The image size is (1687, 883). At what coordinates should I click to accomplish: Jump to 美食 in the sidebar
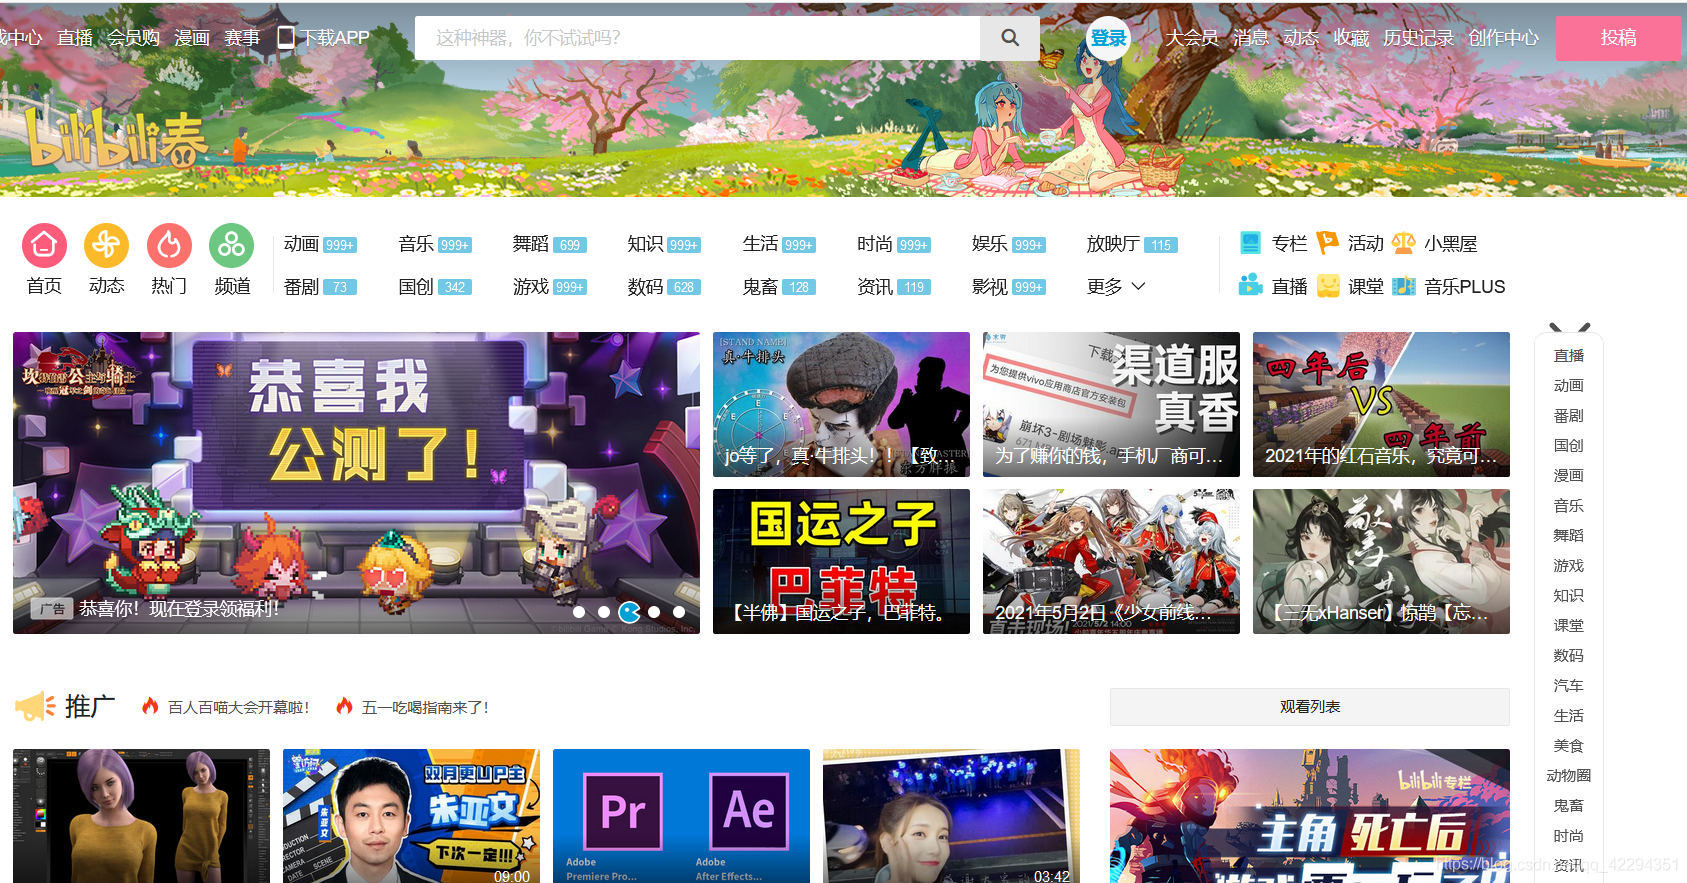(1568, 746)
